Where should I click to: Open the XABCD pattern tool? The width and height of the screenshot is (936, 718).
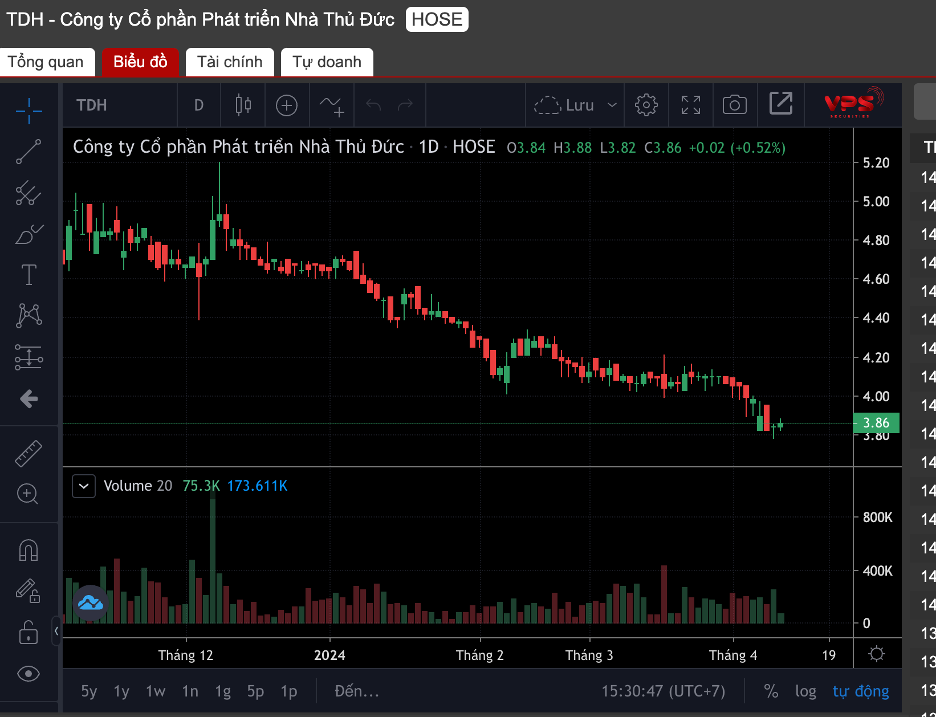(29, 316)
